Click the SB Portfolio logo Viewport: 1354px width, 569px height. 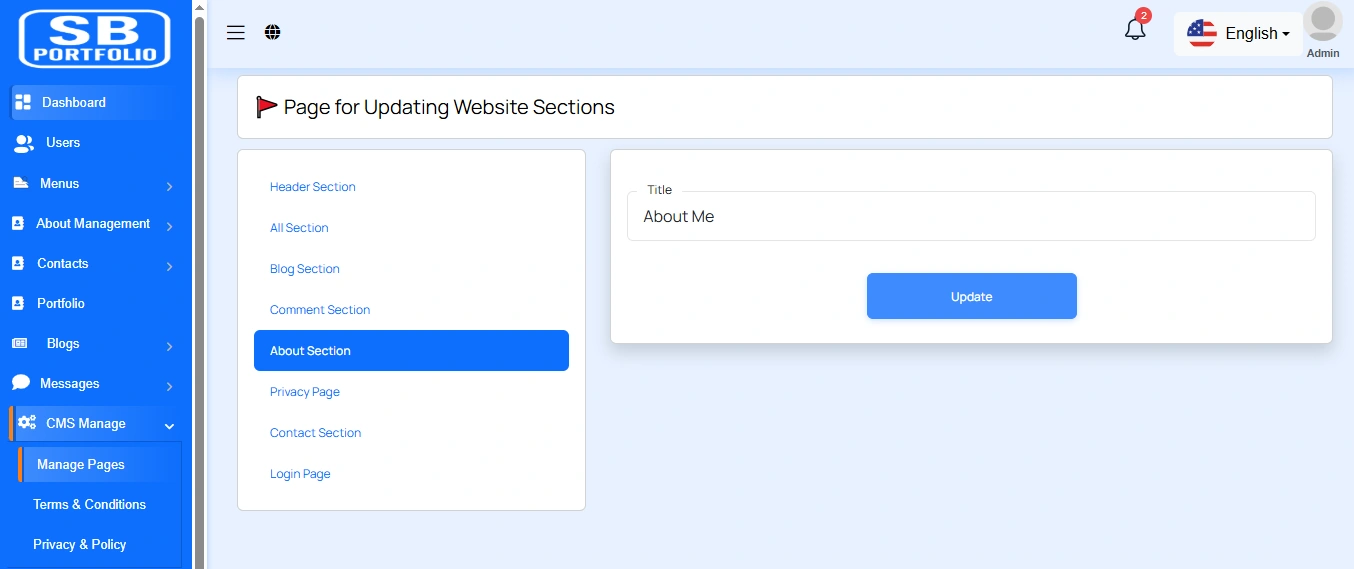point(95,39)
